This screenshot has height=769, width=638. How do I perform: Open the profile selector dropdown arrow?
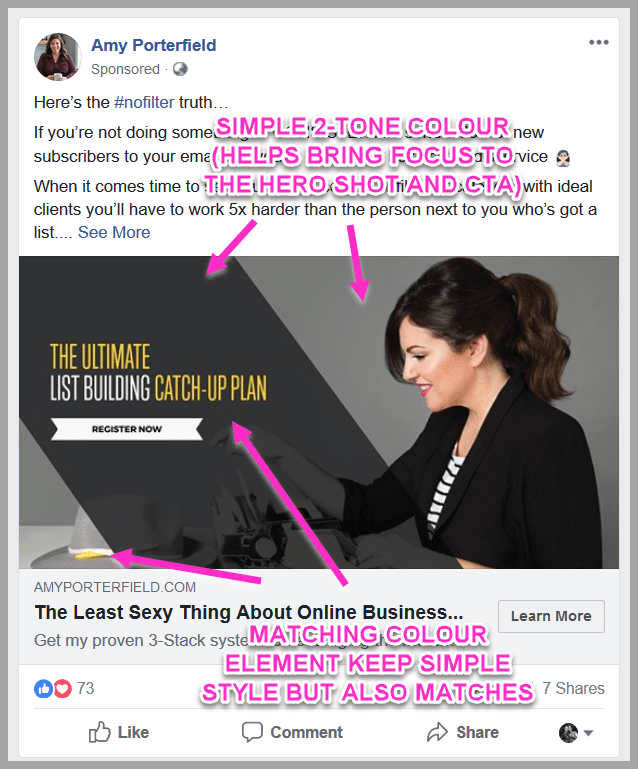[588, 733]
